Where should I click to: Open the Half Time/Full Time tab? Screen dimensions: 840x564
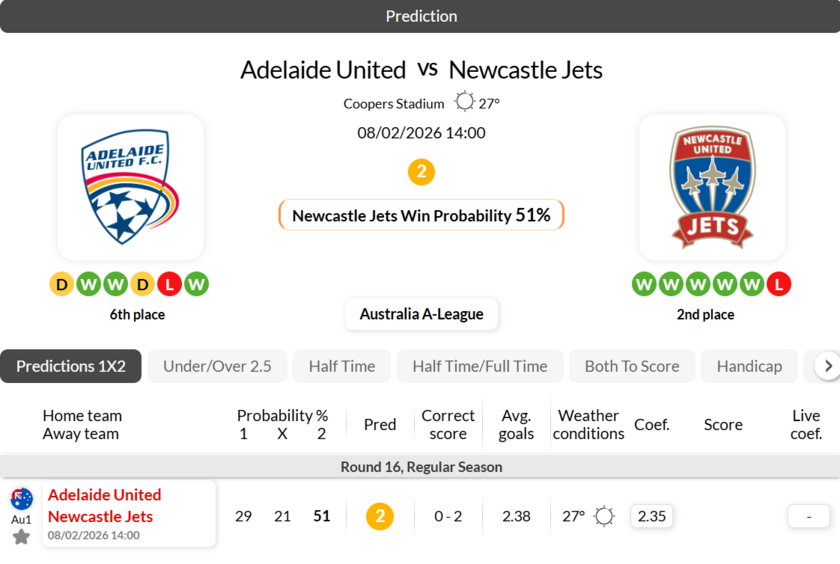(x=480, y=366)
